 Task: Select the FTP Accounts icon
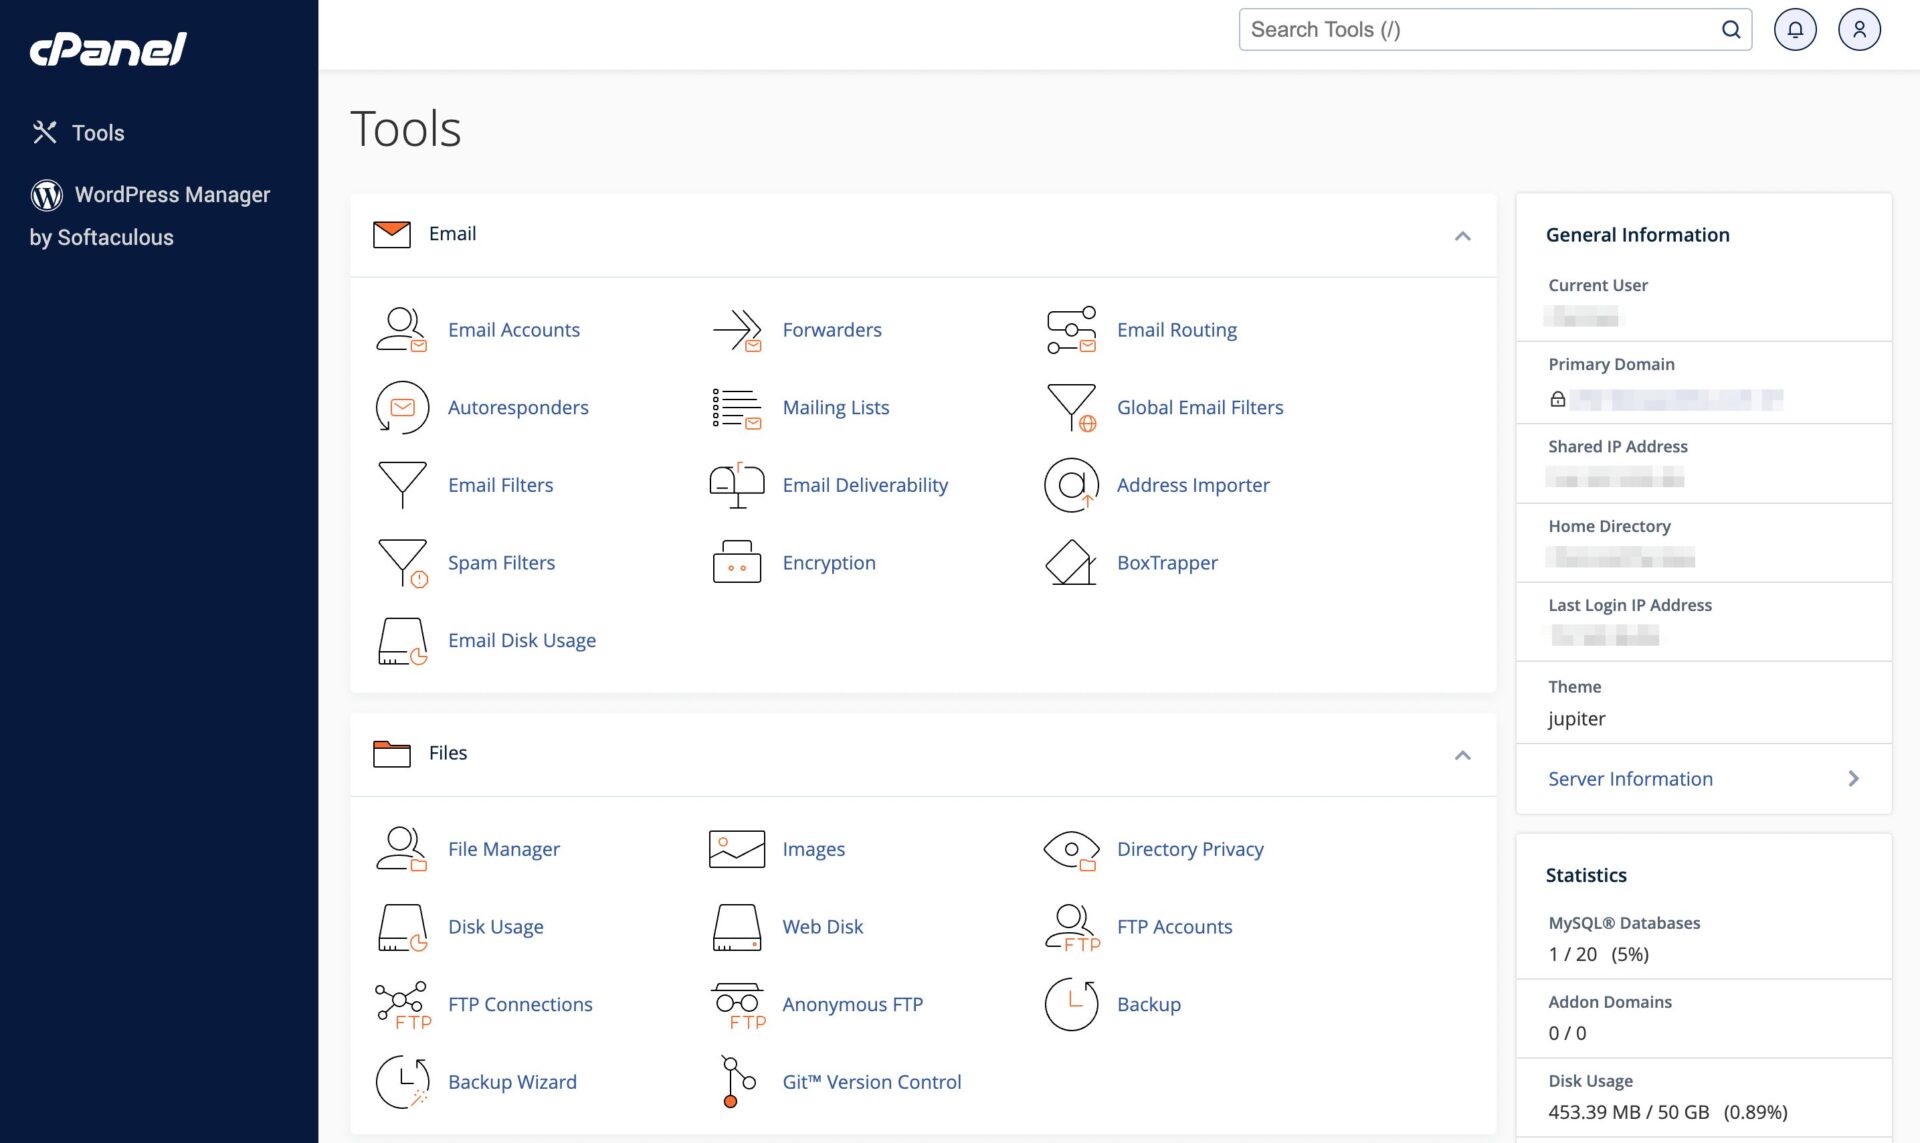click(x=1071, y=927)
